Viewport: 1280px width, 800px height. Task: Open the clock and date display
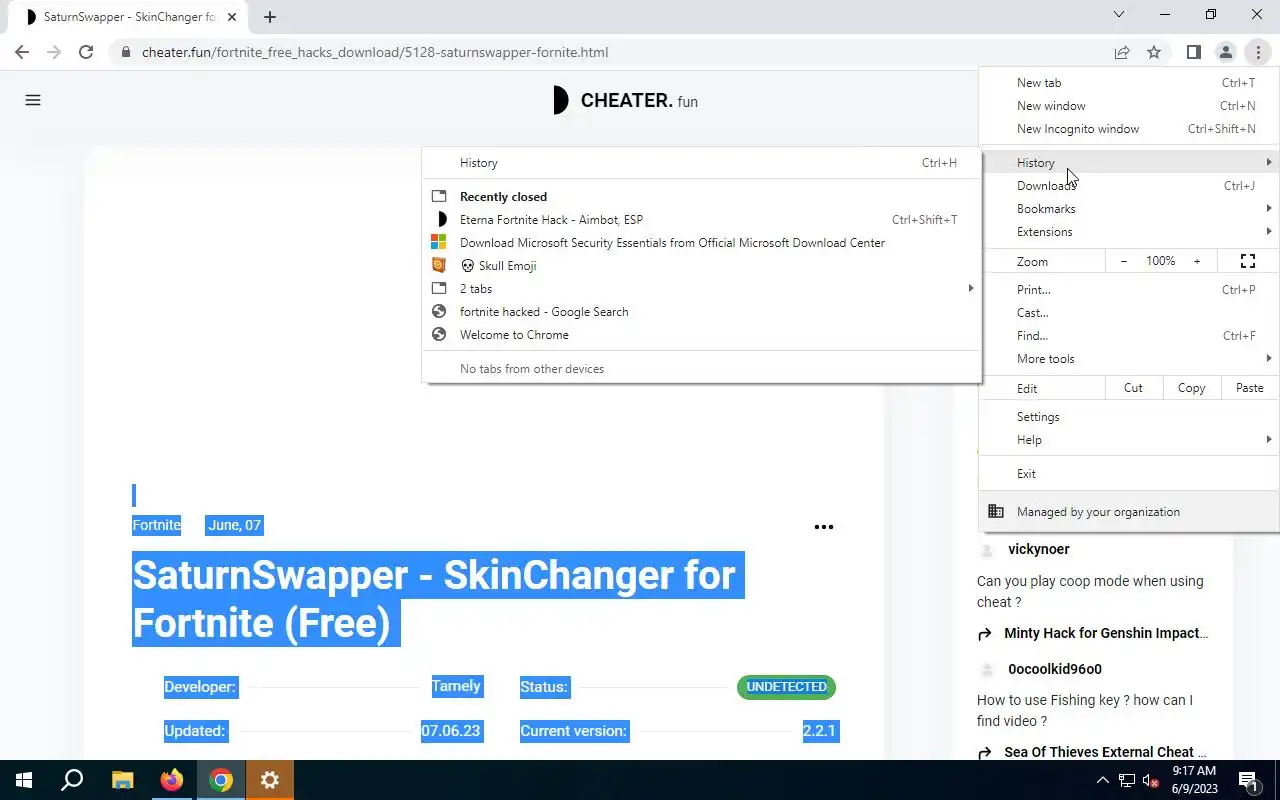click(1194, 780)
